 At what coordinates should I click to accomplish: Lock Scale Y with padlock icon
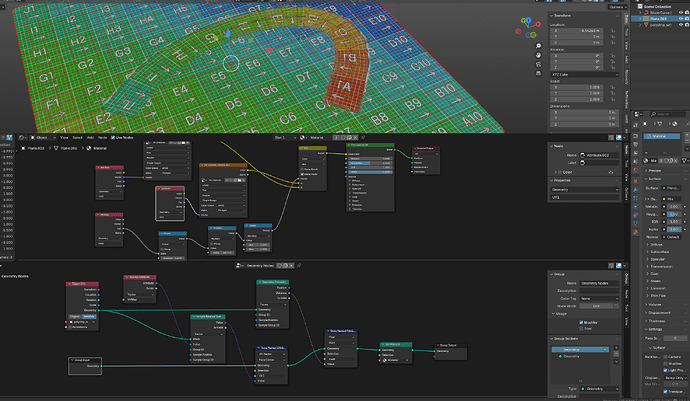(612, 93)
